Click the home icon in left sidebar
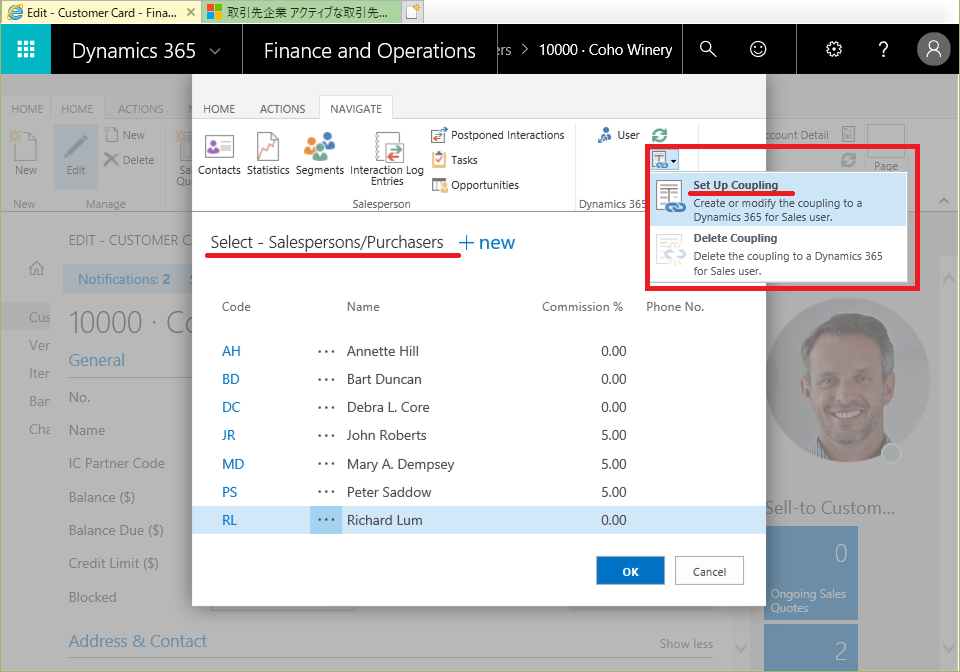Image resolution: width=960 pixels, height=672 pixels. coord(36,268)
